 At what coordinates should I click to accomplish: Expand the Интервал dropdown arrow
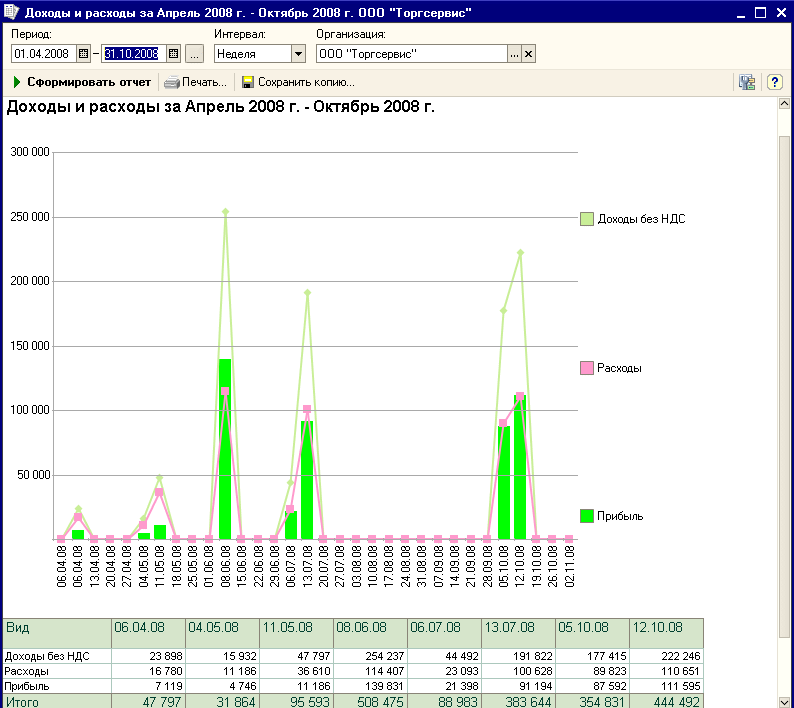pyautogui.click(x=298, y=54)
